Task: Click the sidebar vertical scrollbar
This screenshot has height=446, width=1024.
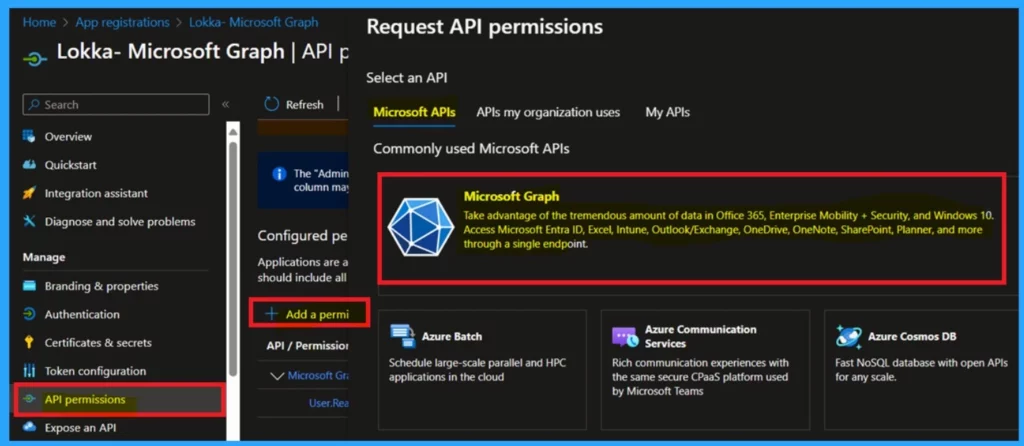Action: coord(232,258)
